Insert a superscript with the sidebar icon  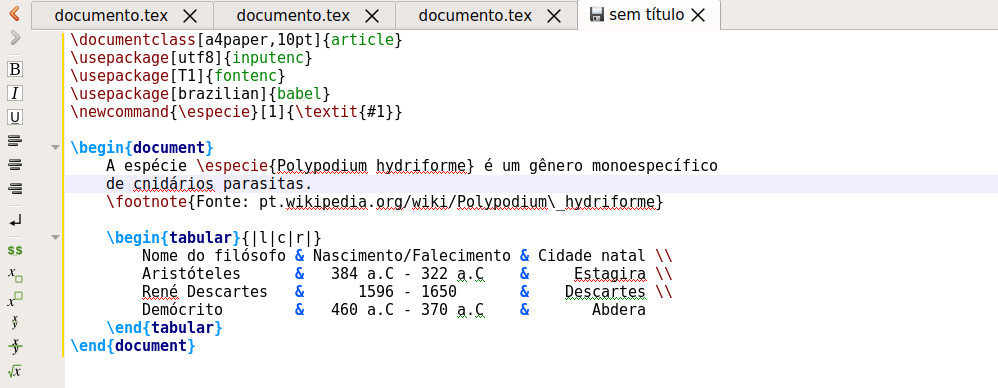point(15,299)
